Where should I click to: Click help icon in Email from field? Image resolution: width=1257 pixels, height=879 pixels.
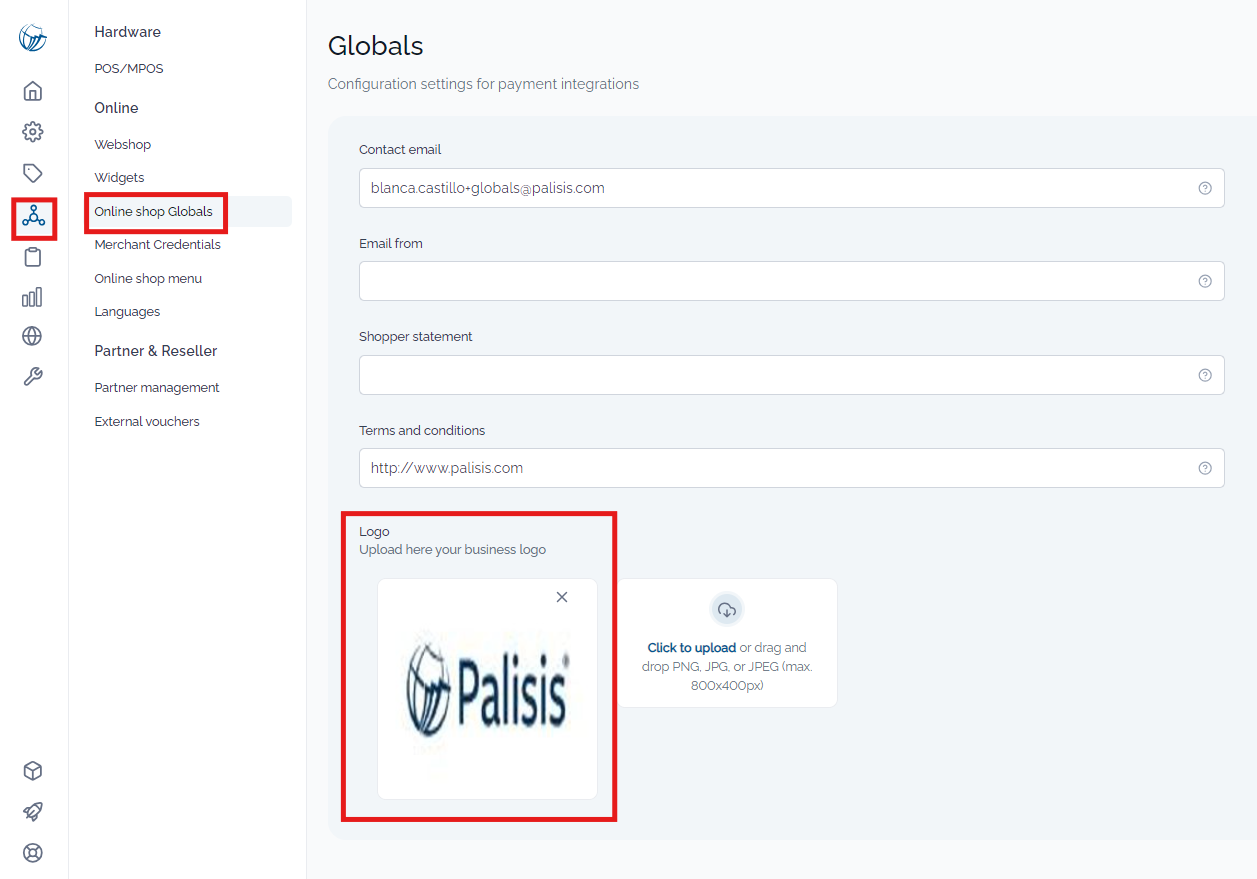1205,281
